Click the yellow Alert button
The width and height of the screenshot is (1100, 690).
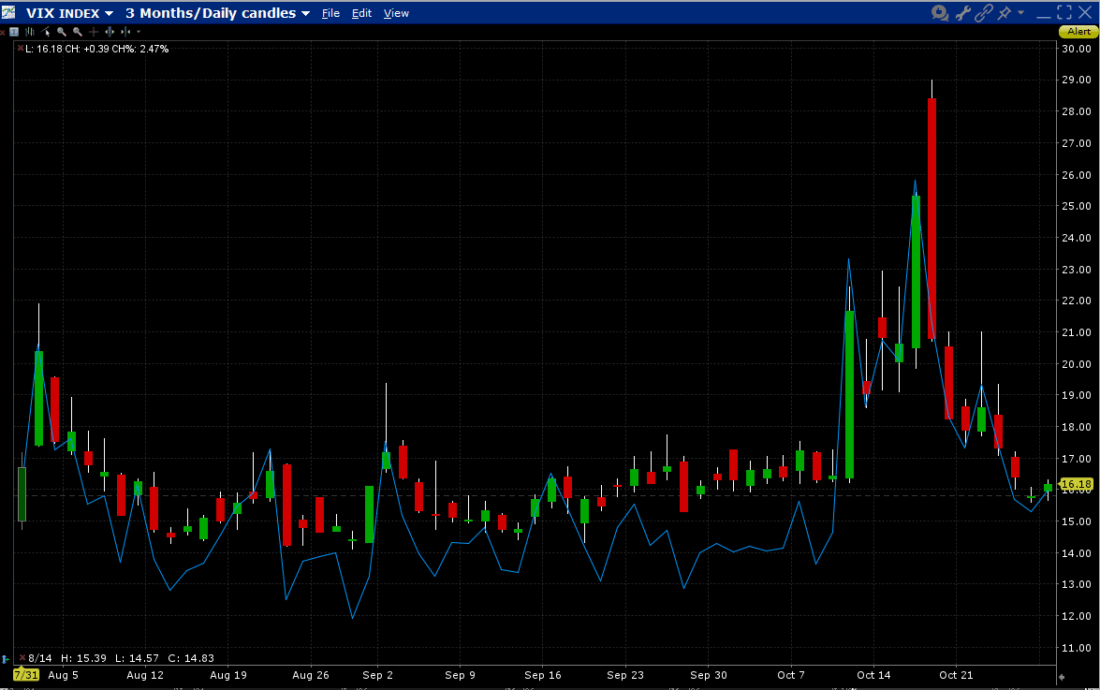click(1078, 32)
